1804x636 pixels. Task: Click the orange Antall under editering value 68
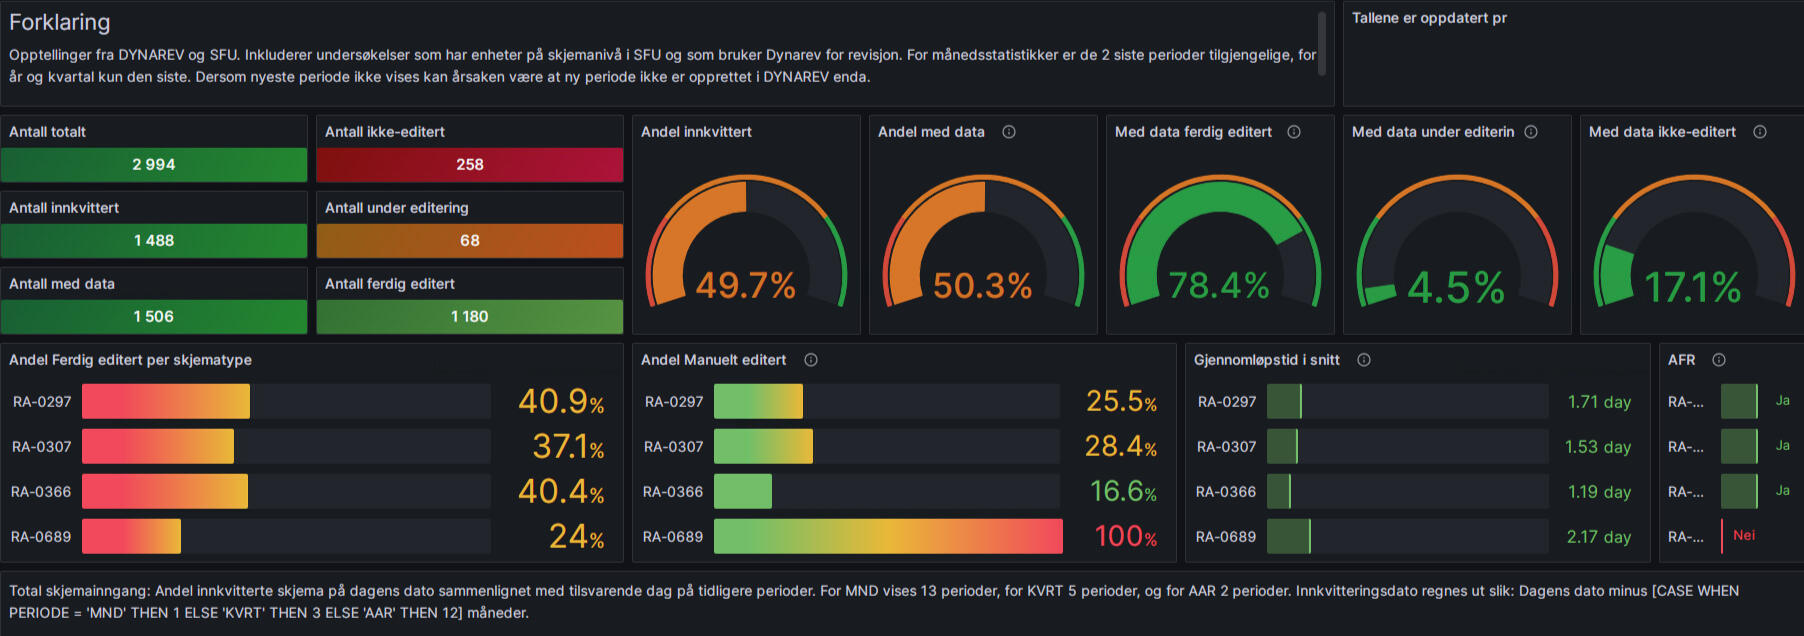click(x=470, y=241)
